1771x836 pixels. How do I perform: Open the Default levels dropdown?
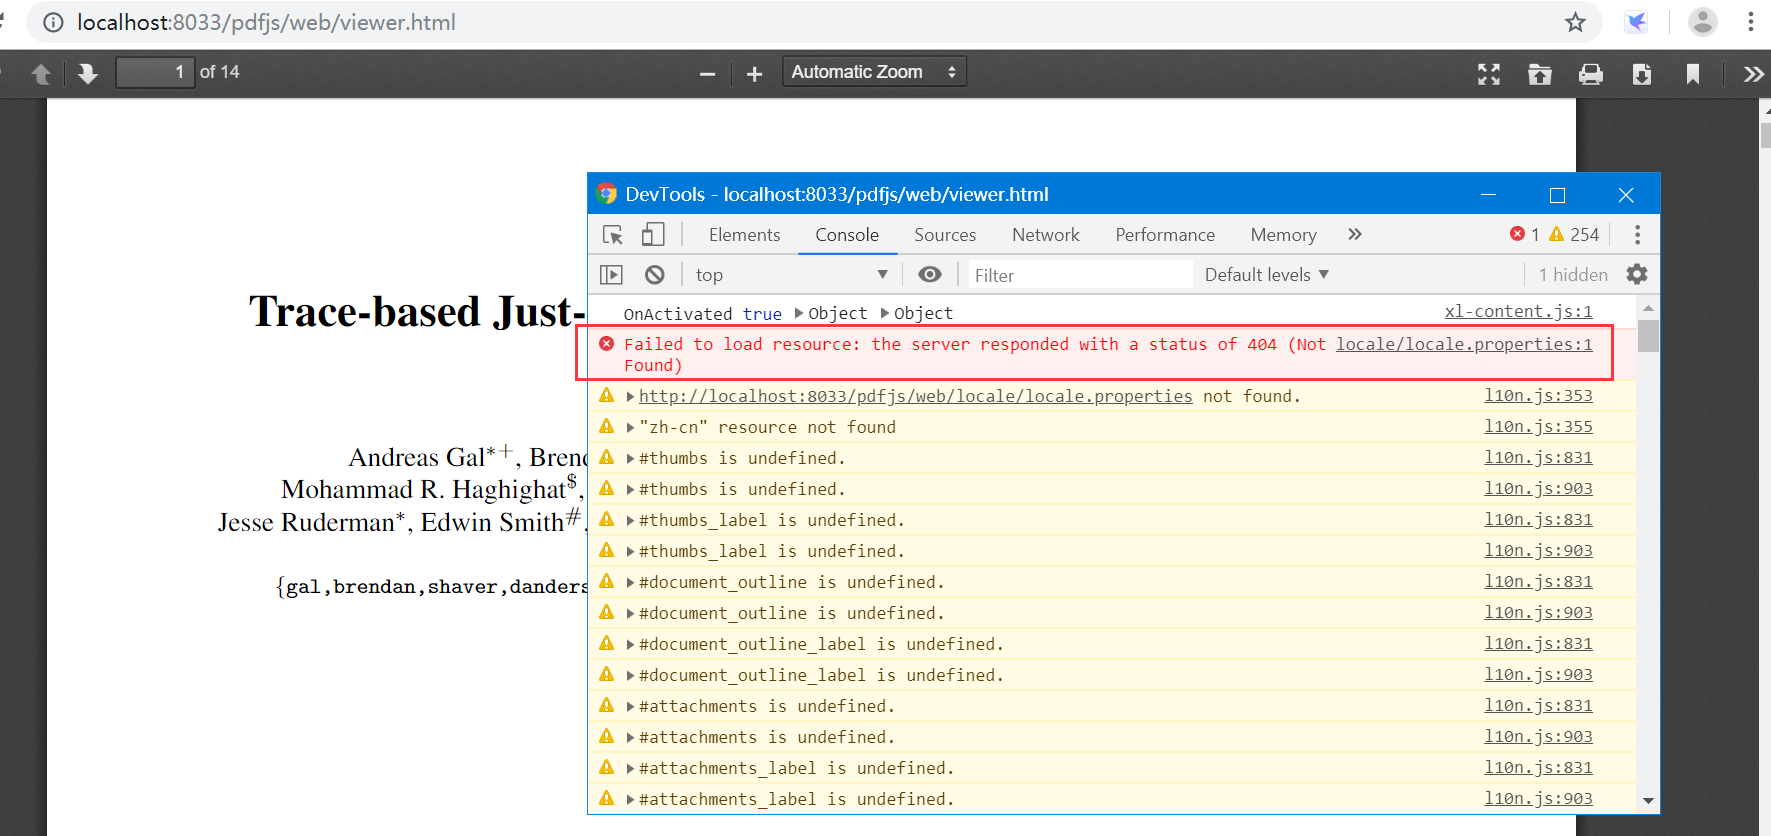(x=1266, y=275)
